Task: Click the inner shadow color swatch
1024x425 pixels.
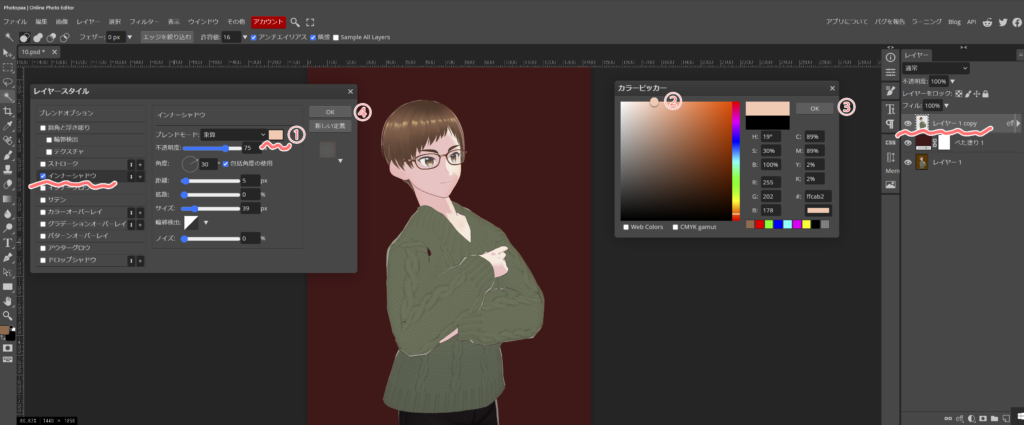Action: (276, 134)
